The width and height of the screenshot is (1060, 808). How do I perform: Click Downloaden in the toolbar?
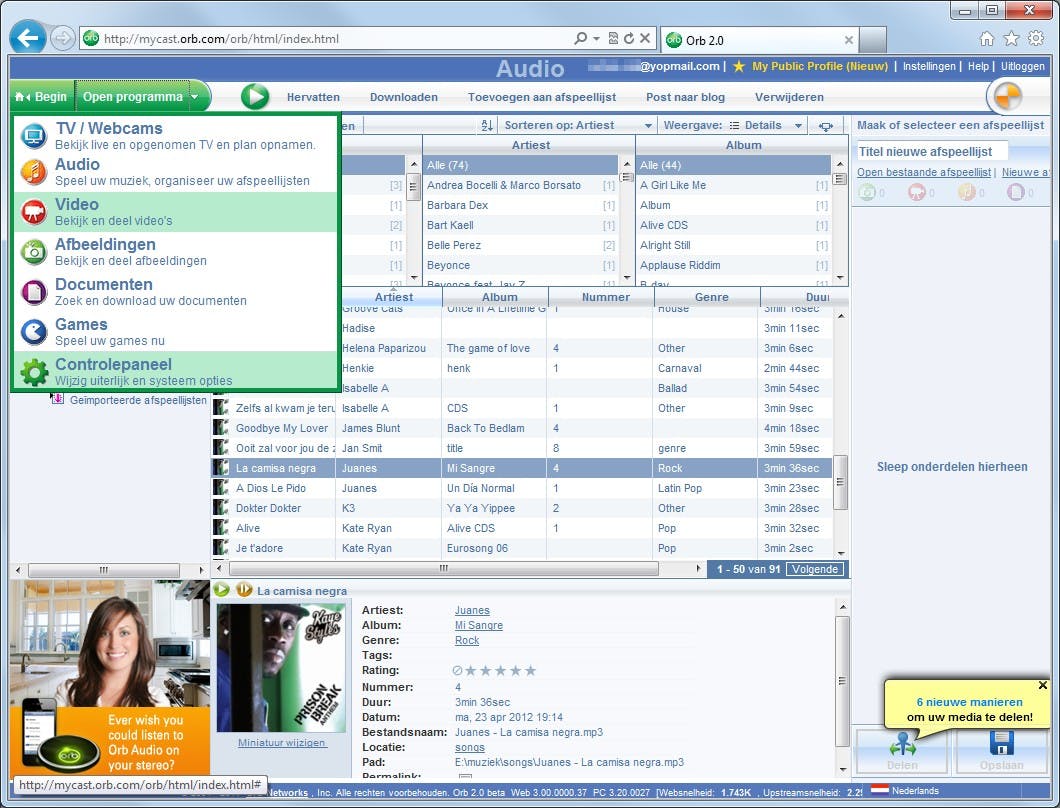pos(404,97)
